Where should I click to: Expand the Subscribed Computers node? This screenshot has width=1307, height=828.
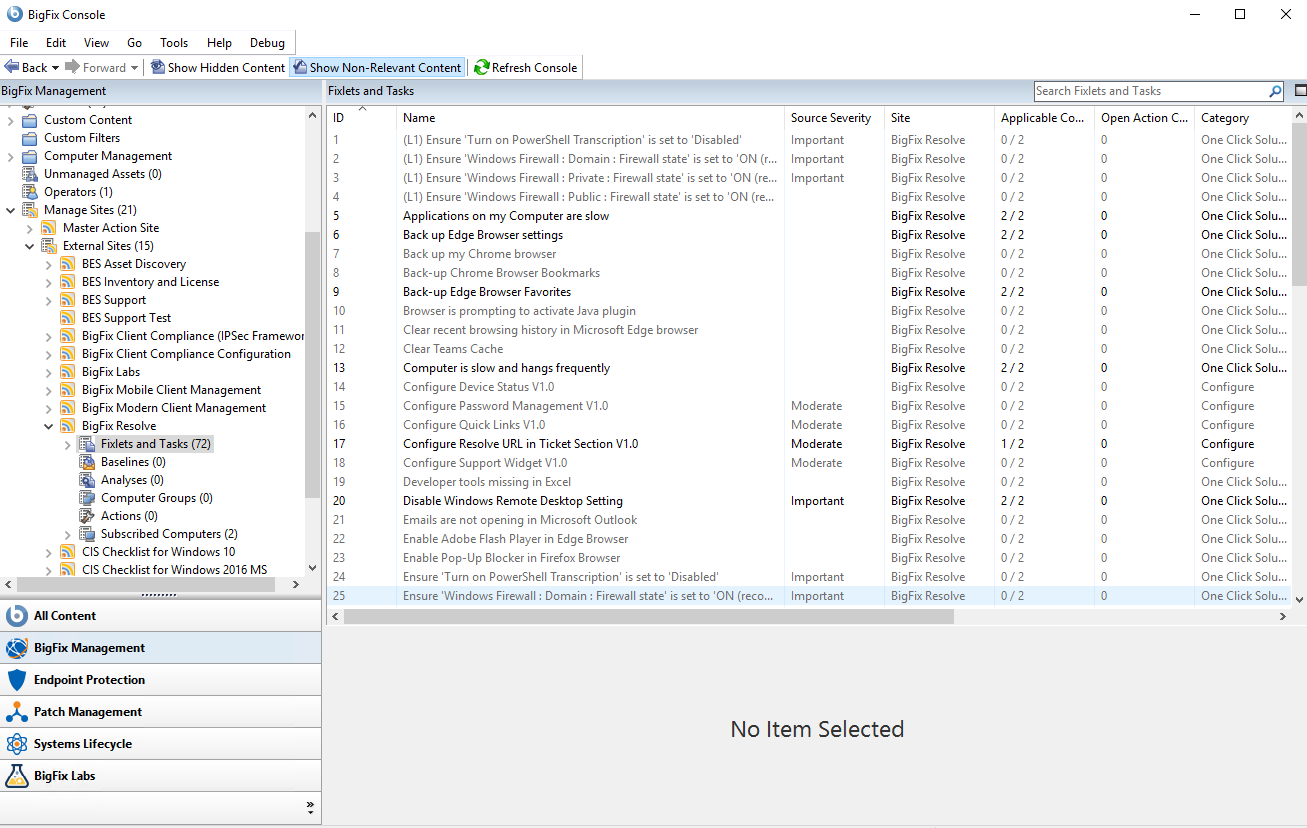[68, 534]
